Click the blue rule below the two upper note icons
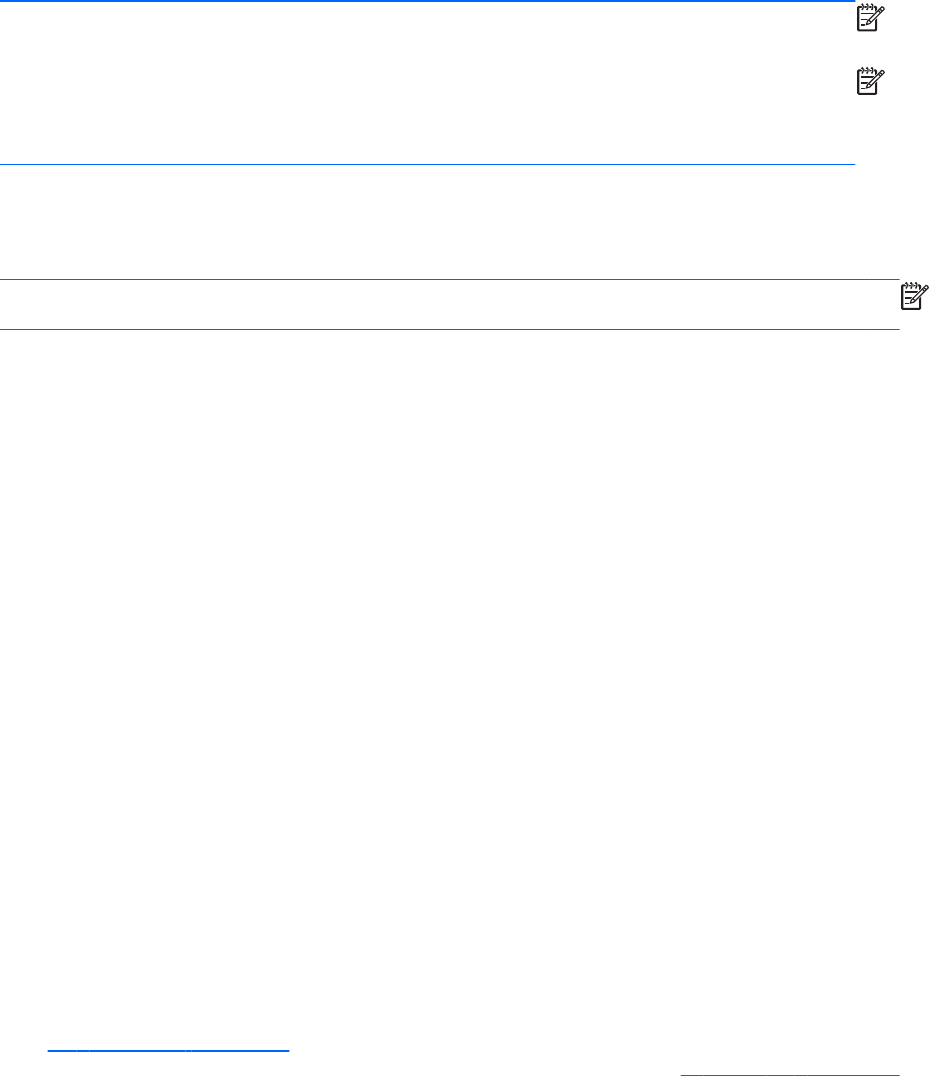This screenshot has height=1076, width=930. [428, 161]
